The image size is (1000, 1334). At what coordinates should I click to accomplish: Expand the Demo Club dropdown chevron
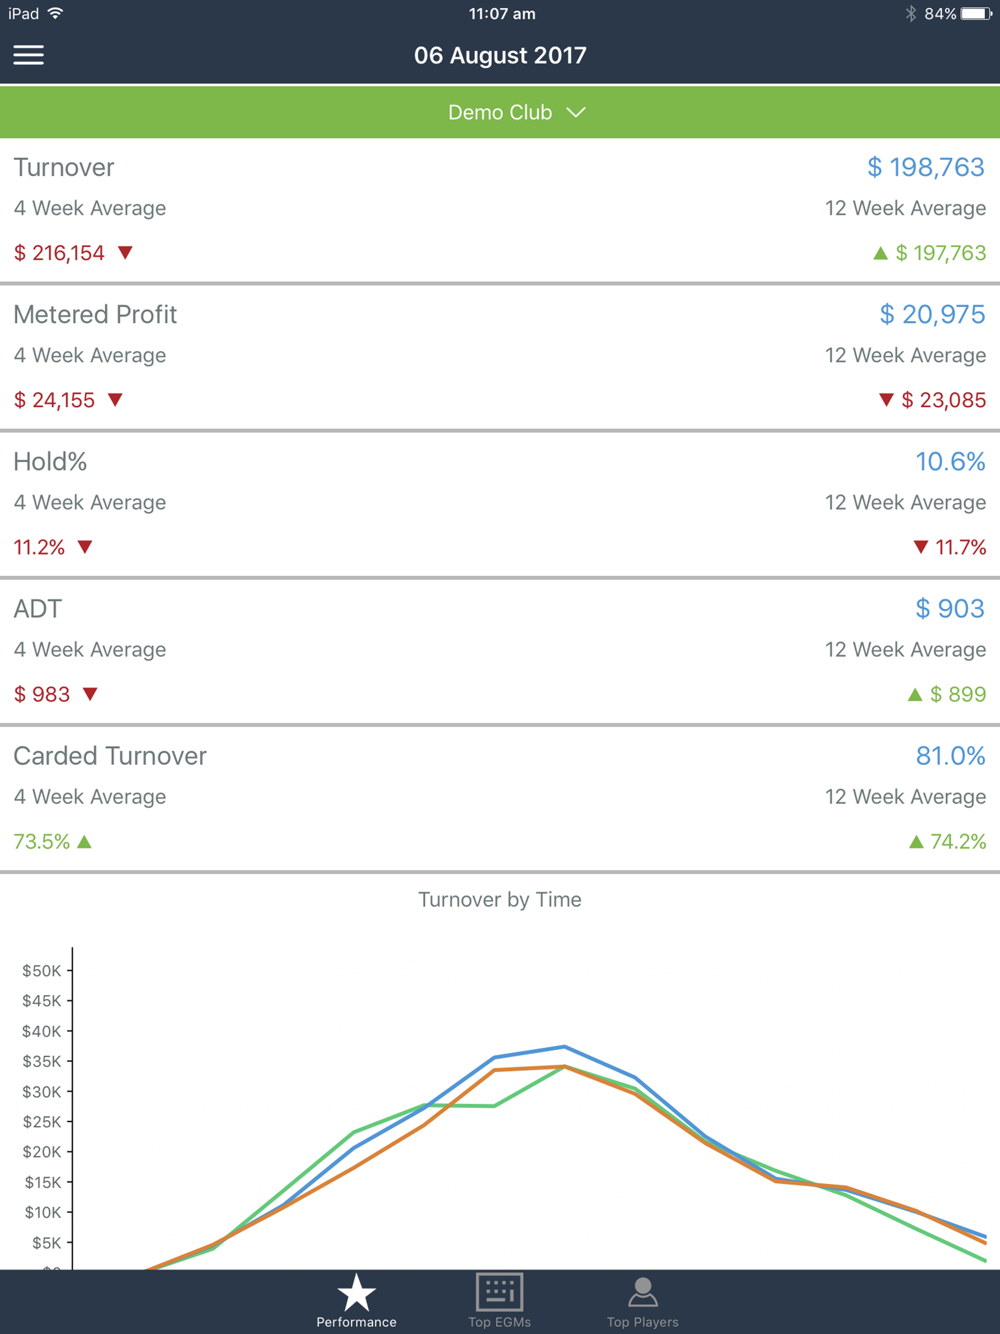pos(576,112)
